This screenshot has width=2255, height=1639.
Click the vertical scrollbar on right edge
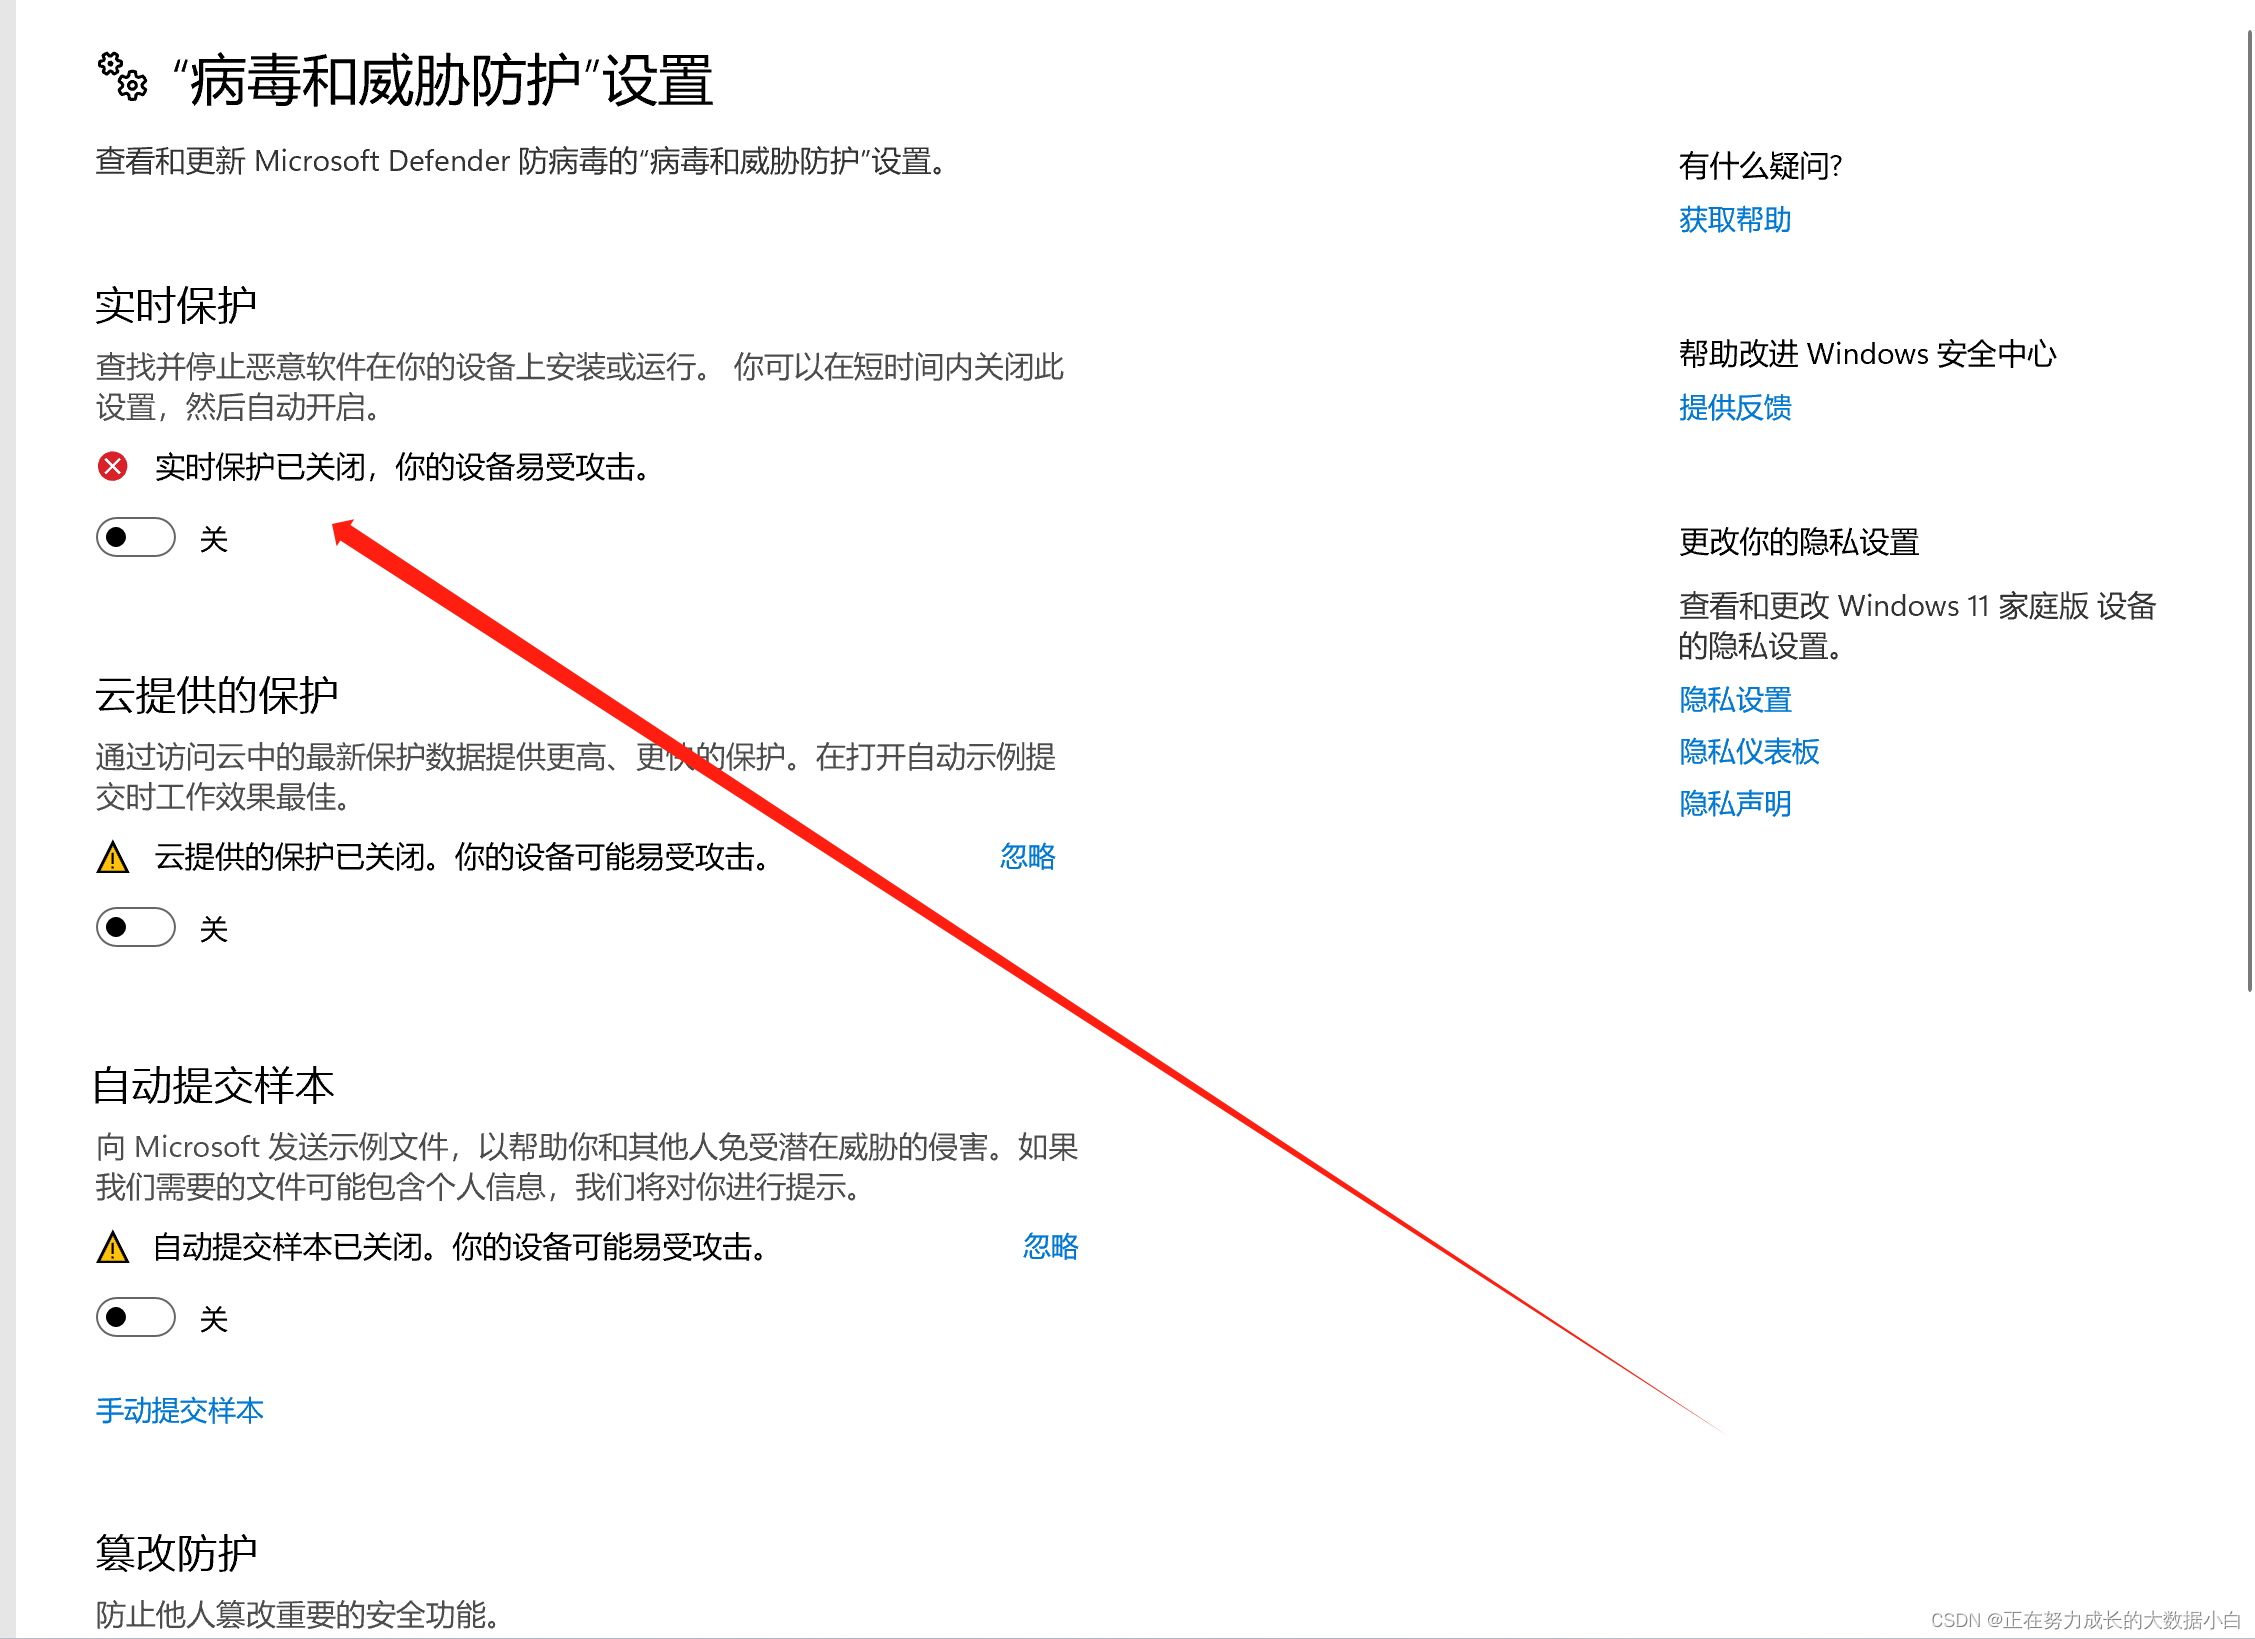(2249, 510)
